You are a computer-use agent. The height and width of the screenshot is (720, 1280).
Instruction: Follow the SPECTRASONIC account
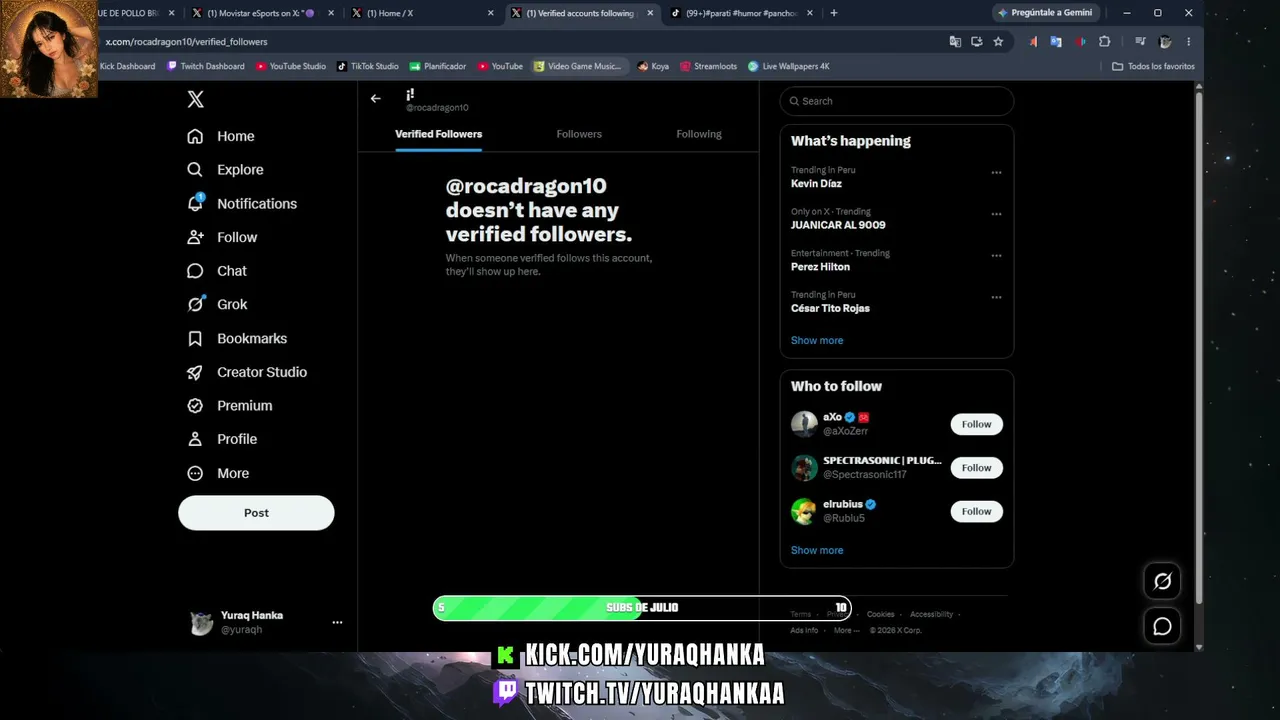976,468
